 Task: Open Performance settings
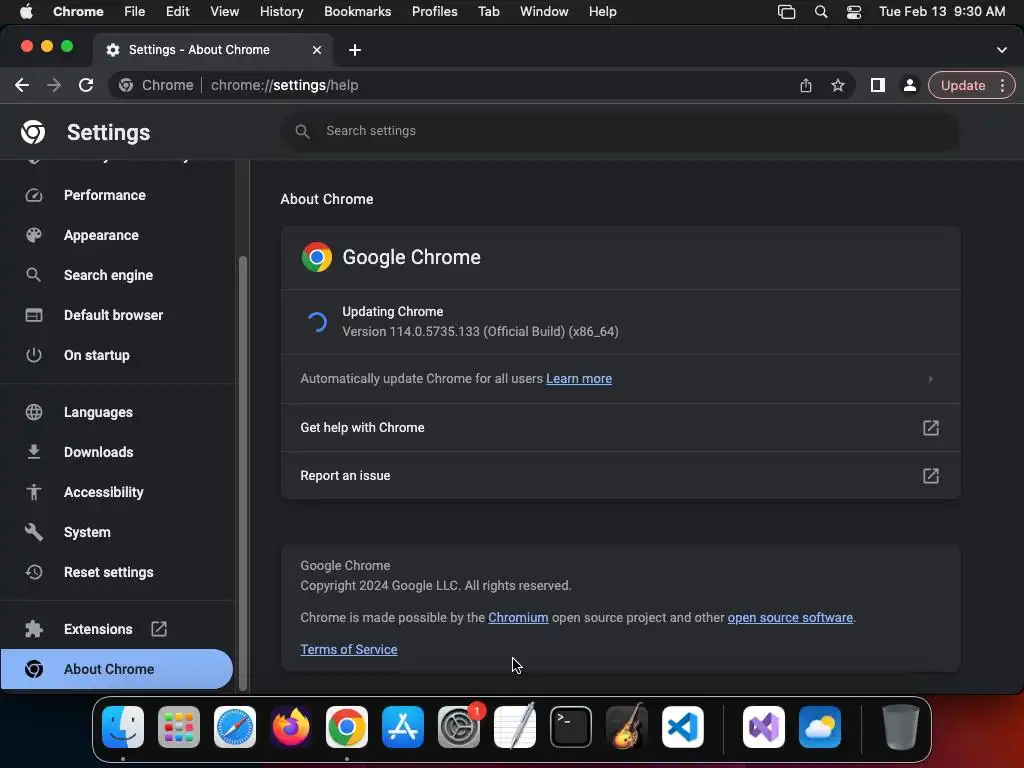(118, 195)
